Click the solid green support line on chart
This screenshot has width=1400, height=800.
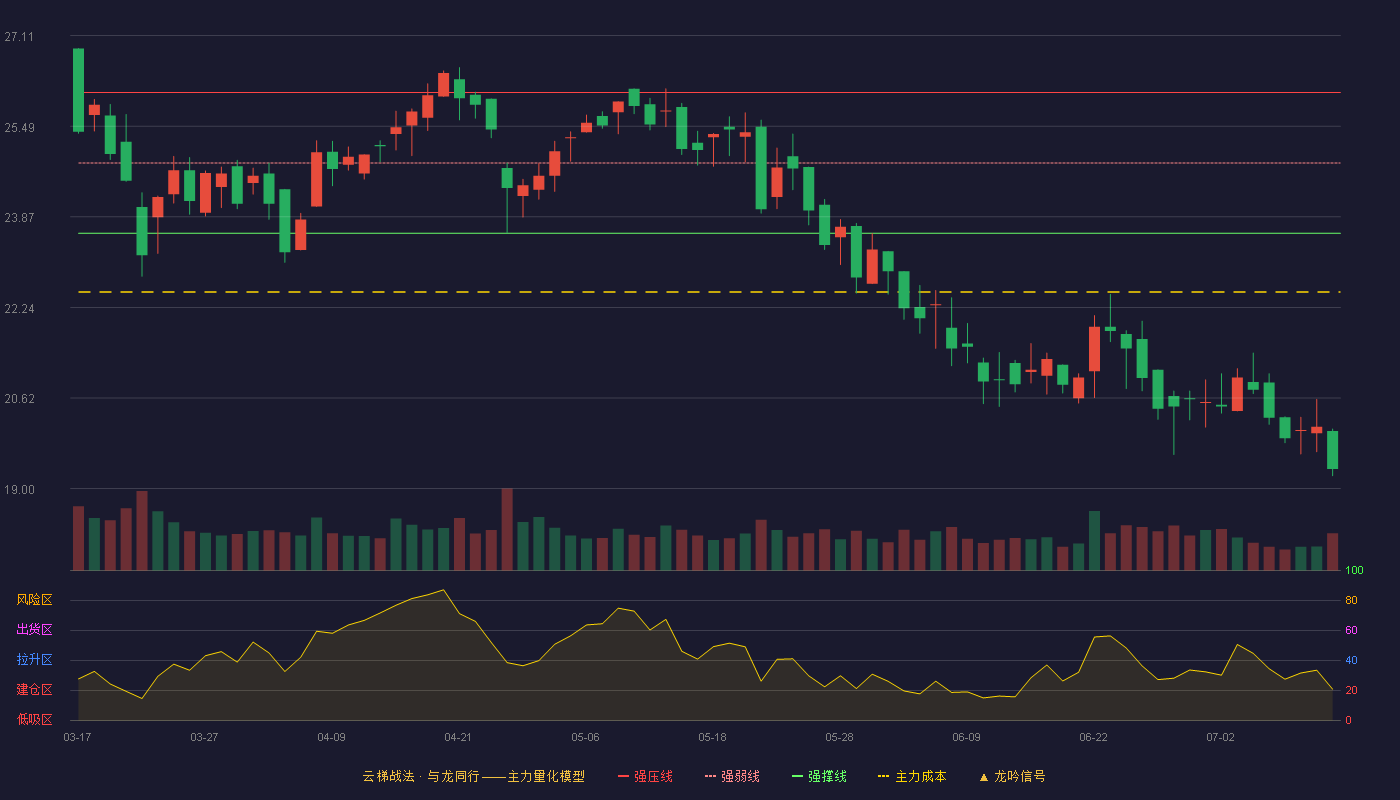click(x=709, y=233)
